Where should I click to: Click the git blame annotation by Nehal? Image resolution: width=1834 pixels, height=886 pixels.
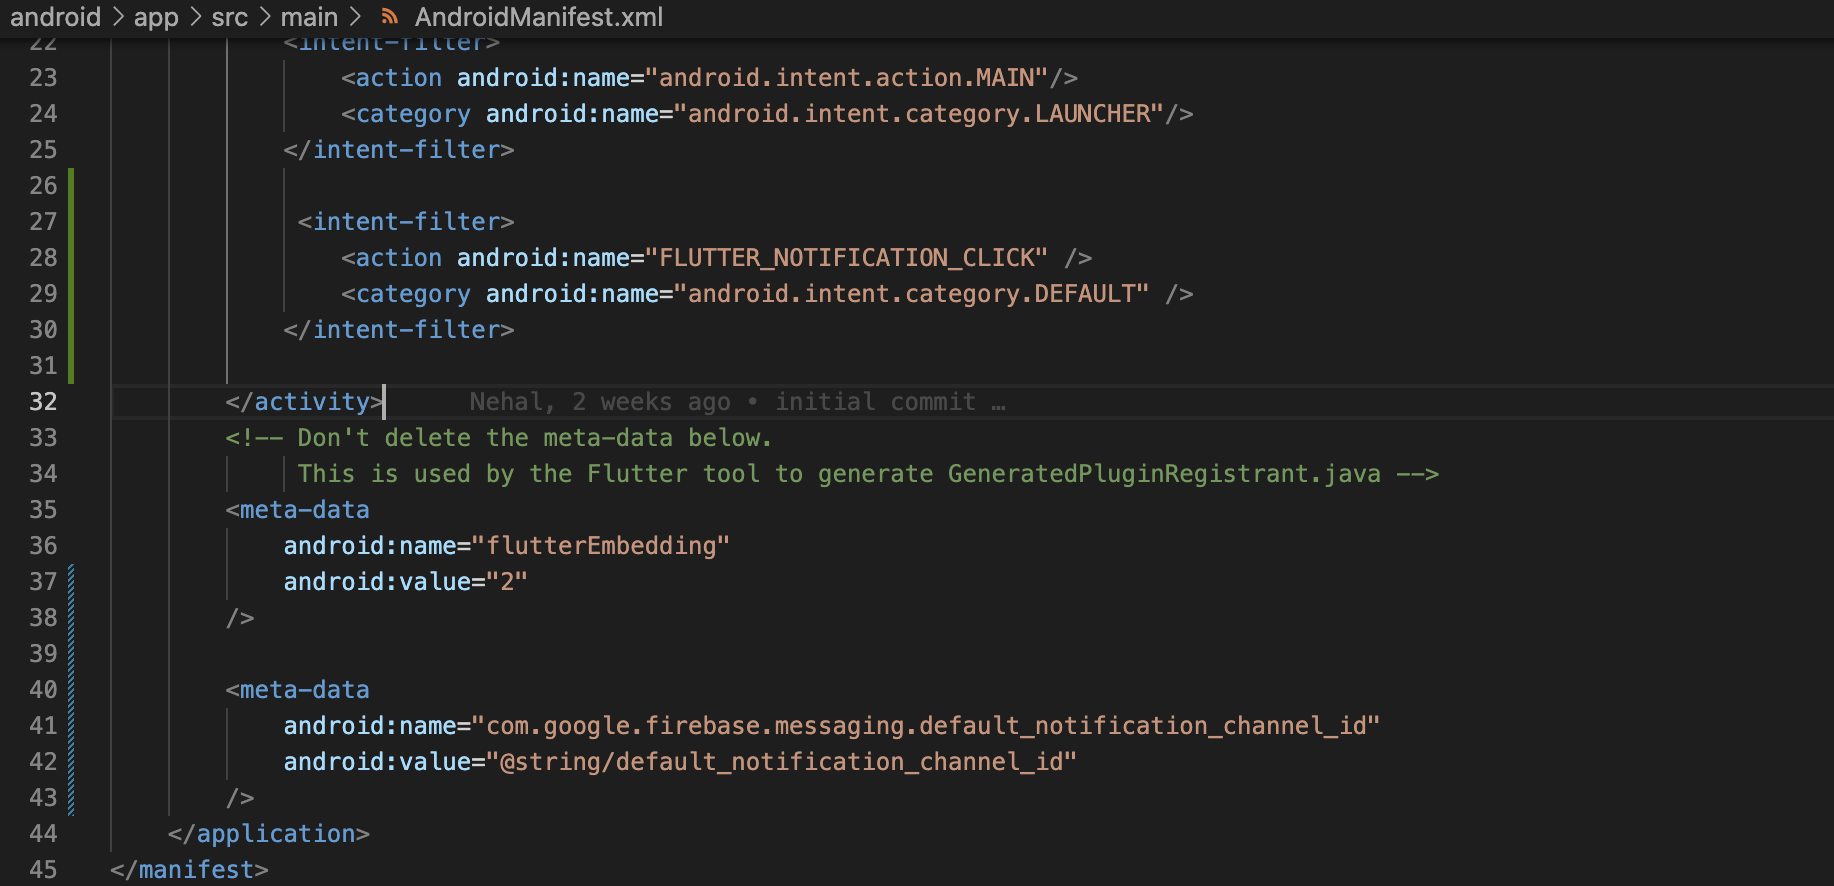tap(737, 402)
